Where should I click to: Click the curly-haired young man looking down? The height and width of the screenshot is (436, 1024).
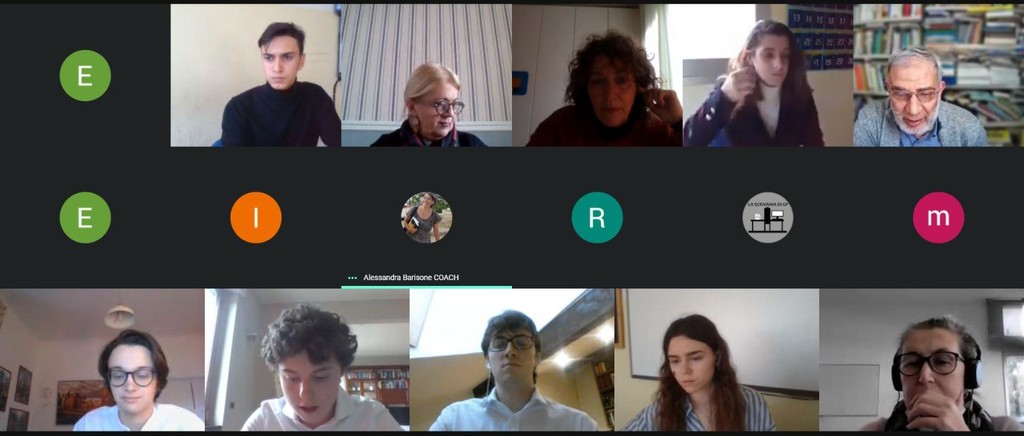click(x=307, y=360)
